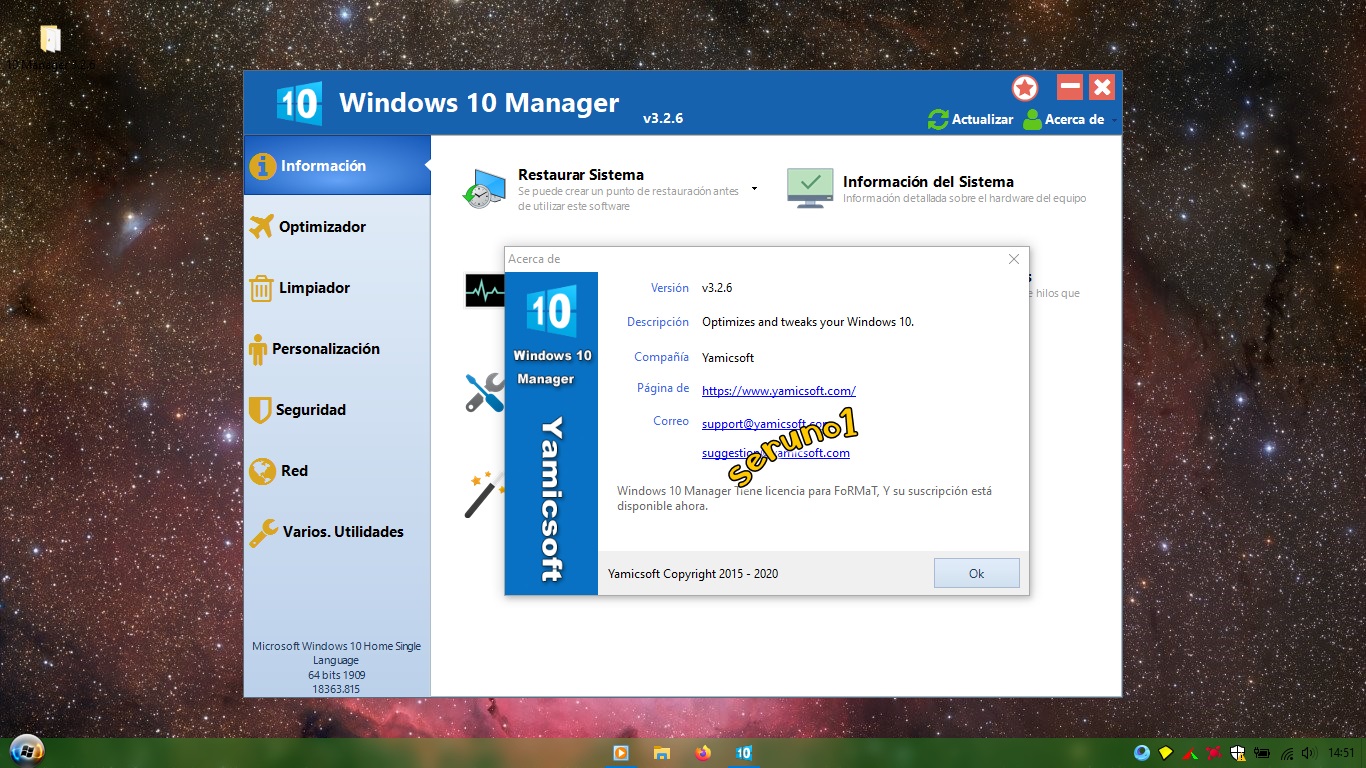The height and width of the screenshot is (768, 1366).
Task: Click the '64 bits 1909' system info text
Action: point(337,675)
